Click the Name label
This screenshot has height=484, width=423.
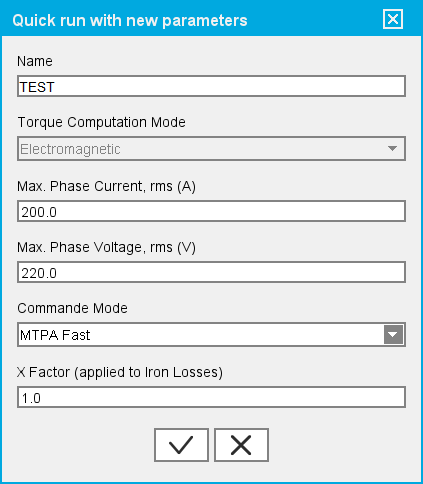point(35,61)
